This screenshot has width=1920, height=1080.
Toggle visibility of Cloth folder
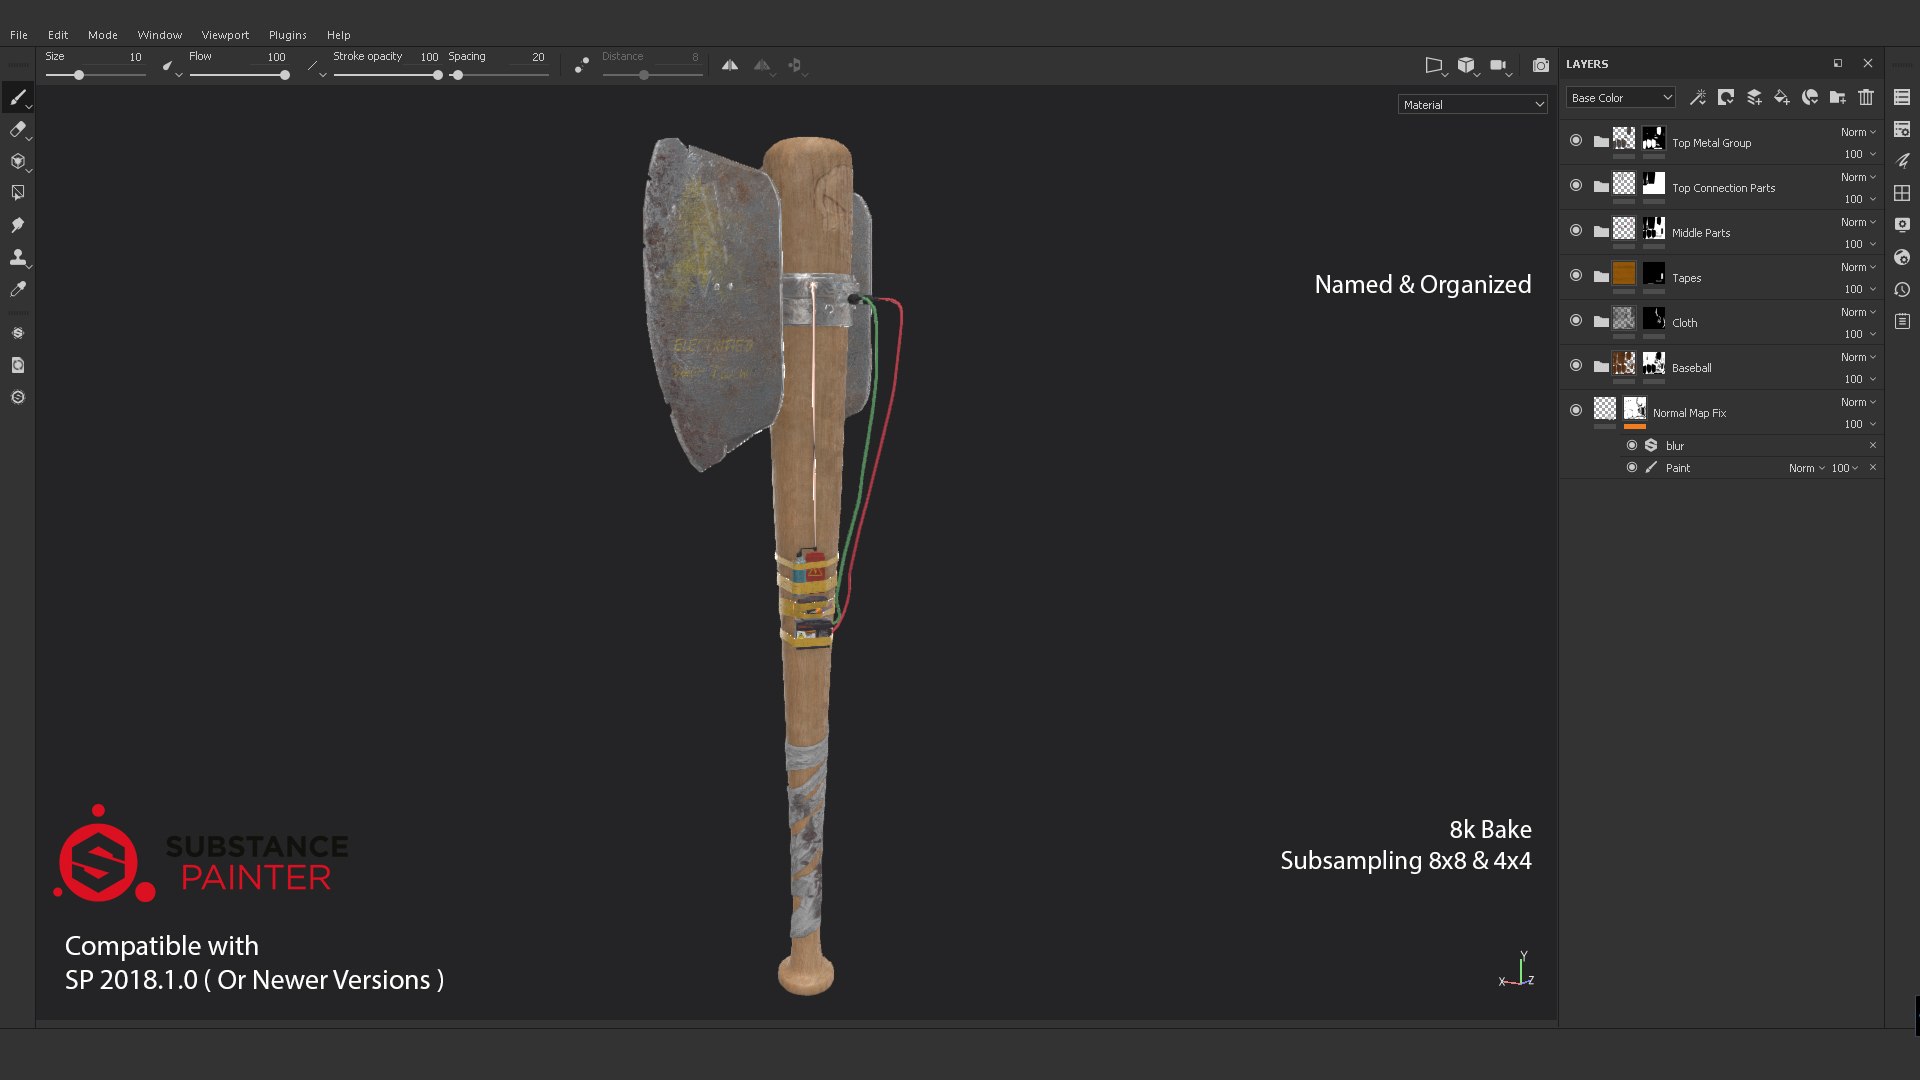1576,321
